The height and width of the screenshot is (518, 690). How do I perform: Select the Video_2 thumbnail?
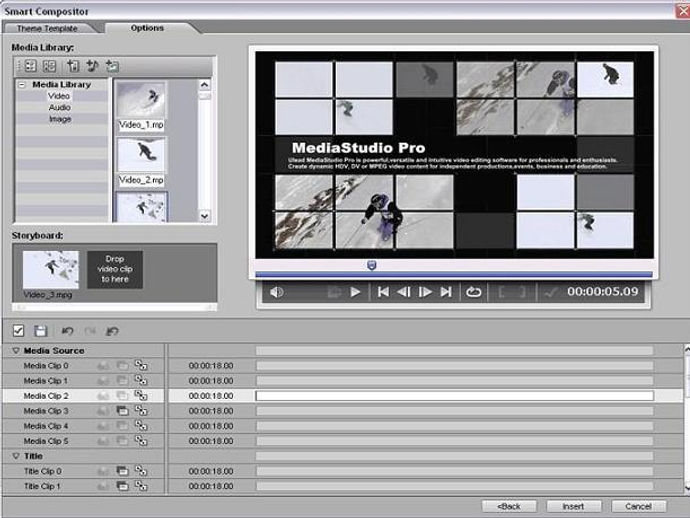click(x=141, y=154)
